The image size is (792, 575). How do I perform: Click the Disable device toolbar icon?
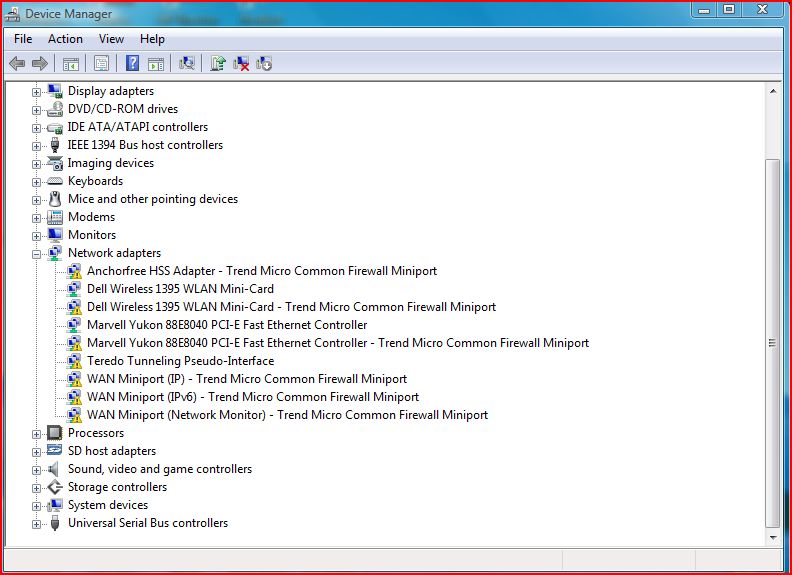pos(264,63)
